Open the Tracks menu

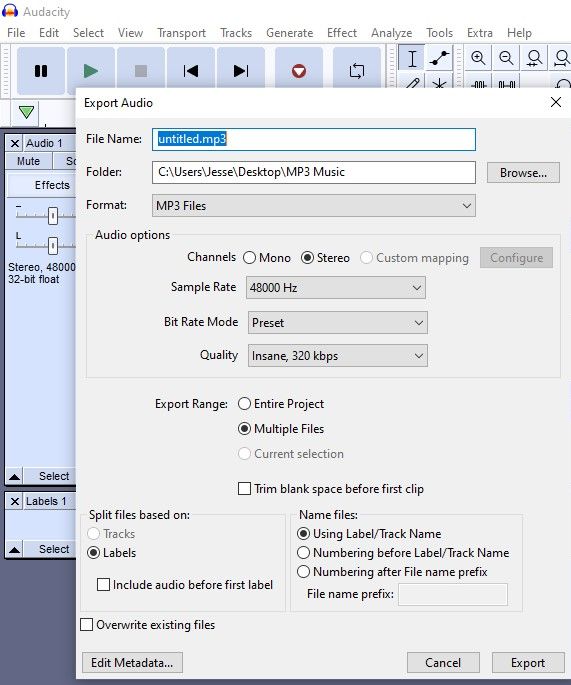coord(236,33)
